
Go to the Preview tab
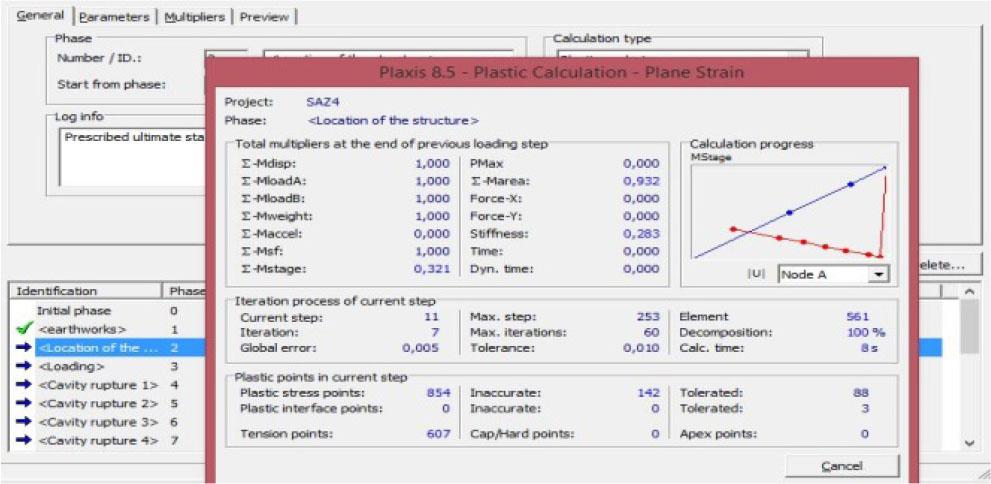pos(264,17)
